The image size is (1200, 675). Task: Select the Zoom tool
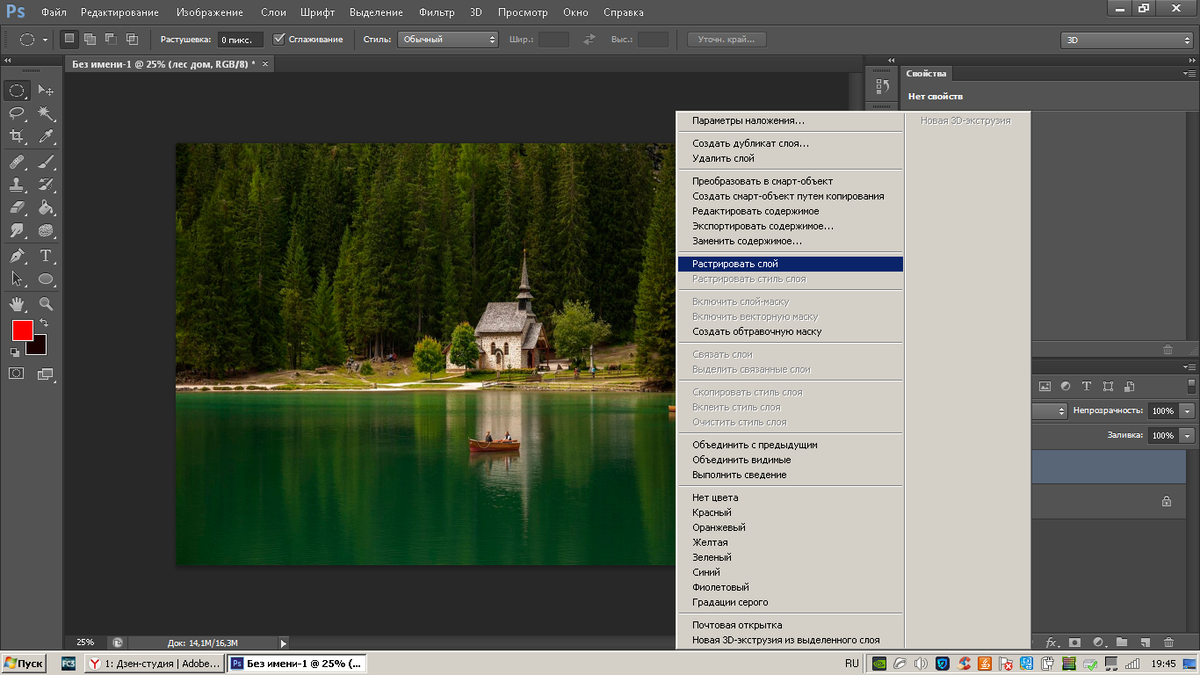[x=46, y=303]
